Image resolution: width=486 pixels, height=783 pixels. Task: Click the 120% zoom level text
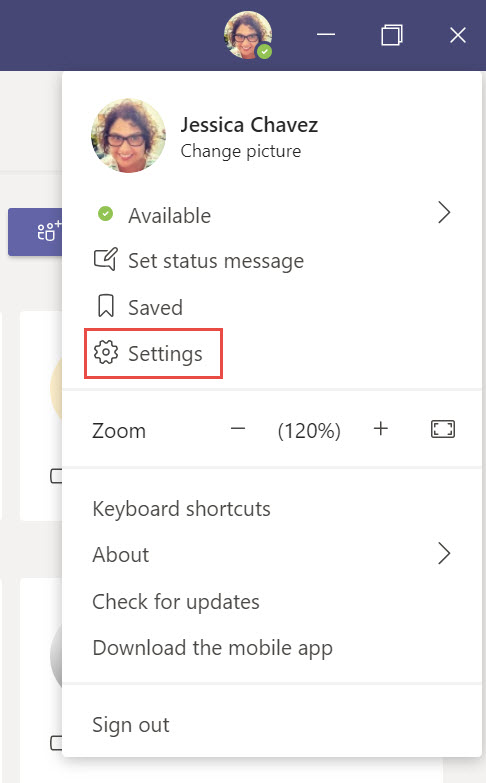pyautogui.click(x=309, y=430)
